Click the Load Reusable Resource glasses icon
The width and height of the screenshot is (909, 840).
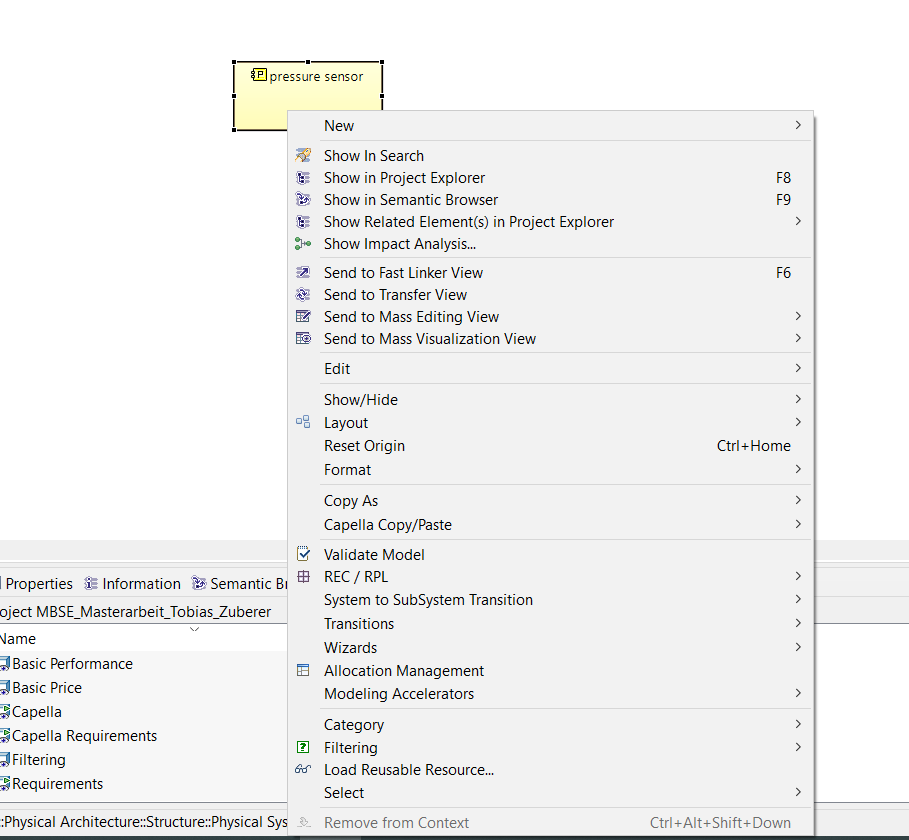tap(303, 769)
